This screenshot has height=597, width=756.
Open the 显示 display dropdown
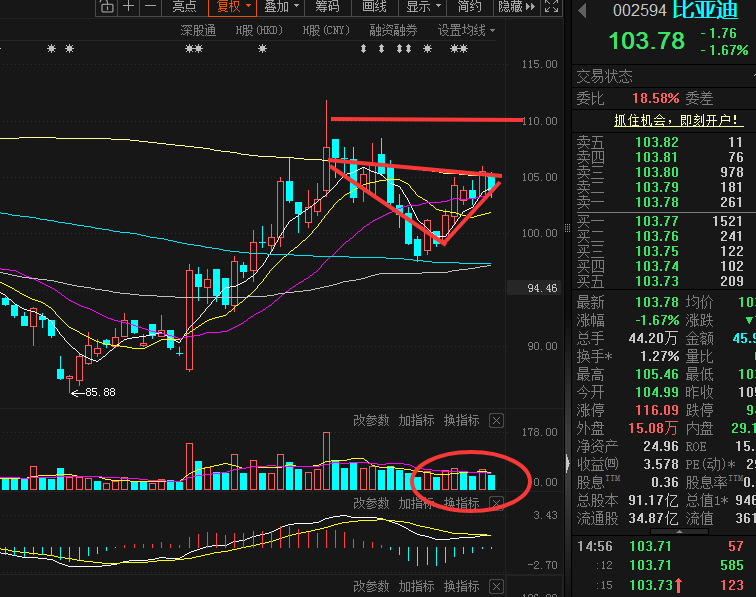(x=423, y=7)
